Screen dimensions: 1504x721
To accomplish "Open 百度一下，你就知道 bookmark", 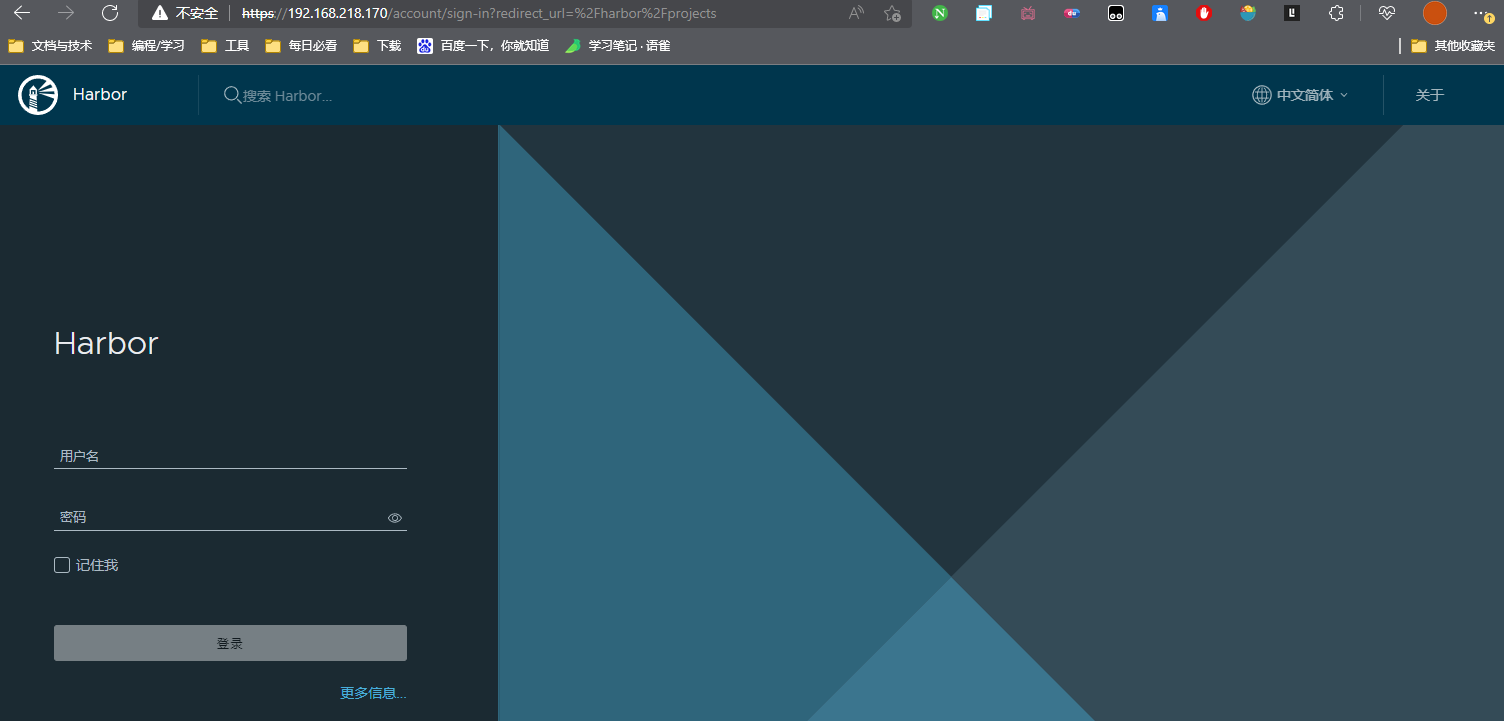I will click(483, 46).
